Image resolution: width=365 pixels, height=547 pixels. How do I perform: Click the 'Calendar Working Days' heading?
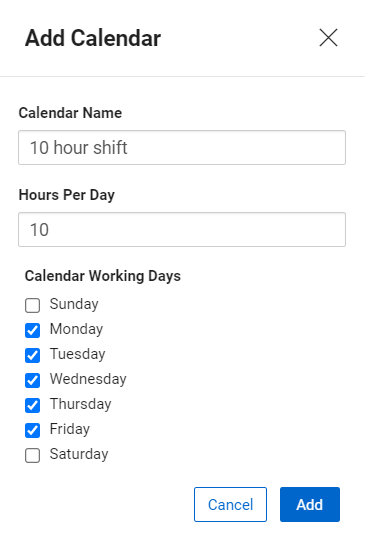pos(103,276)
